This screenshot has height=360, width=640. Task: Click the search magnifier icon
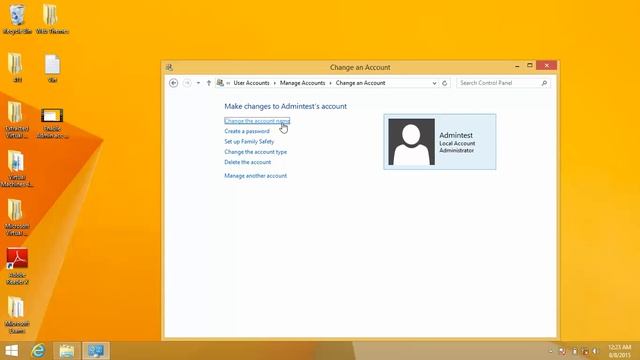point(544,83)
